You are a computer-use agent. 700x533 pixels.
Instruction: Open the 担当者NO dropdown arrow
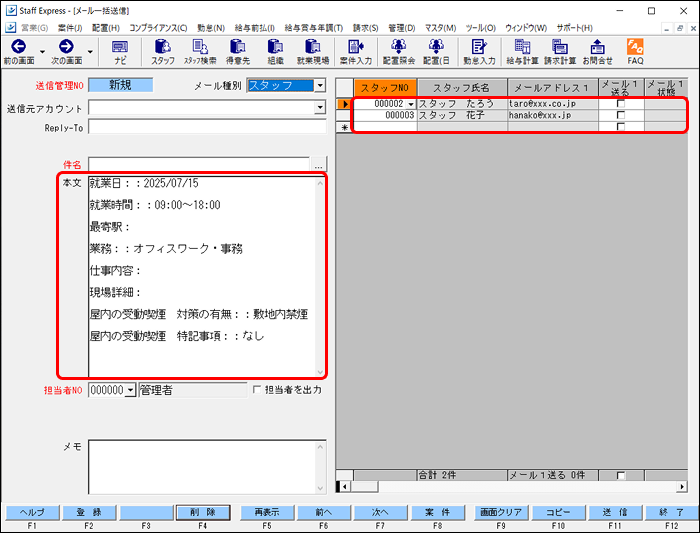[130, 390]
